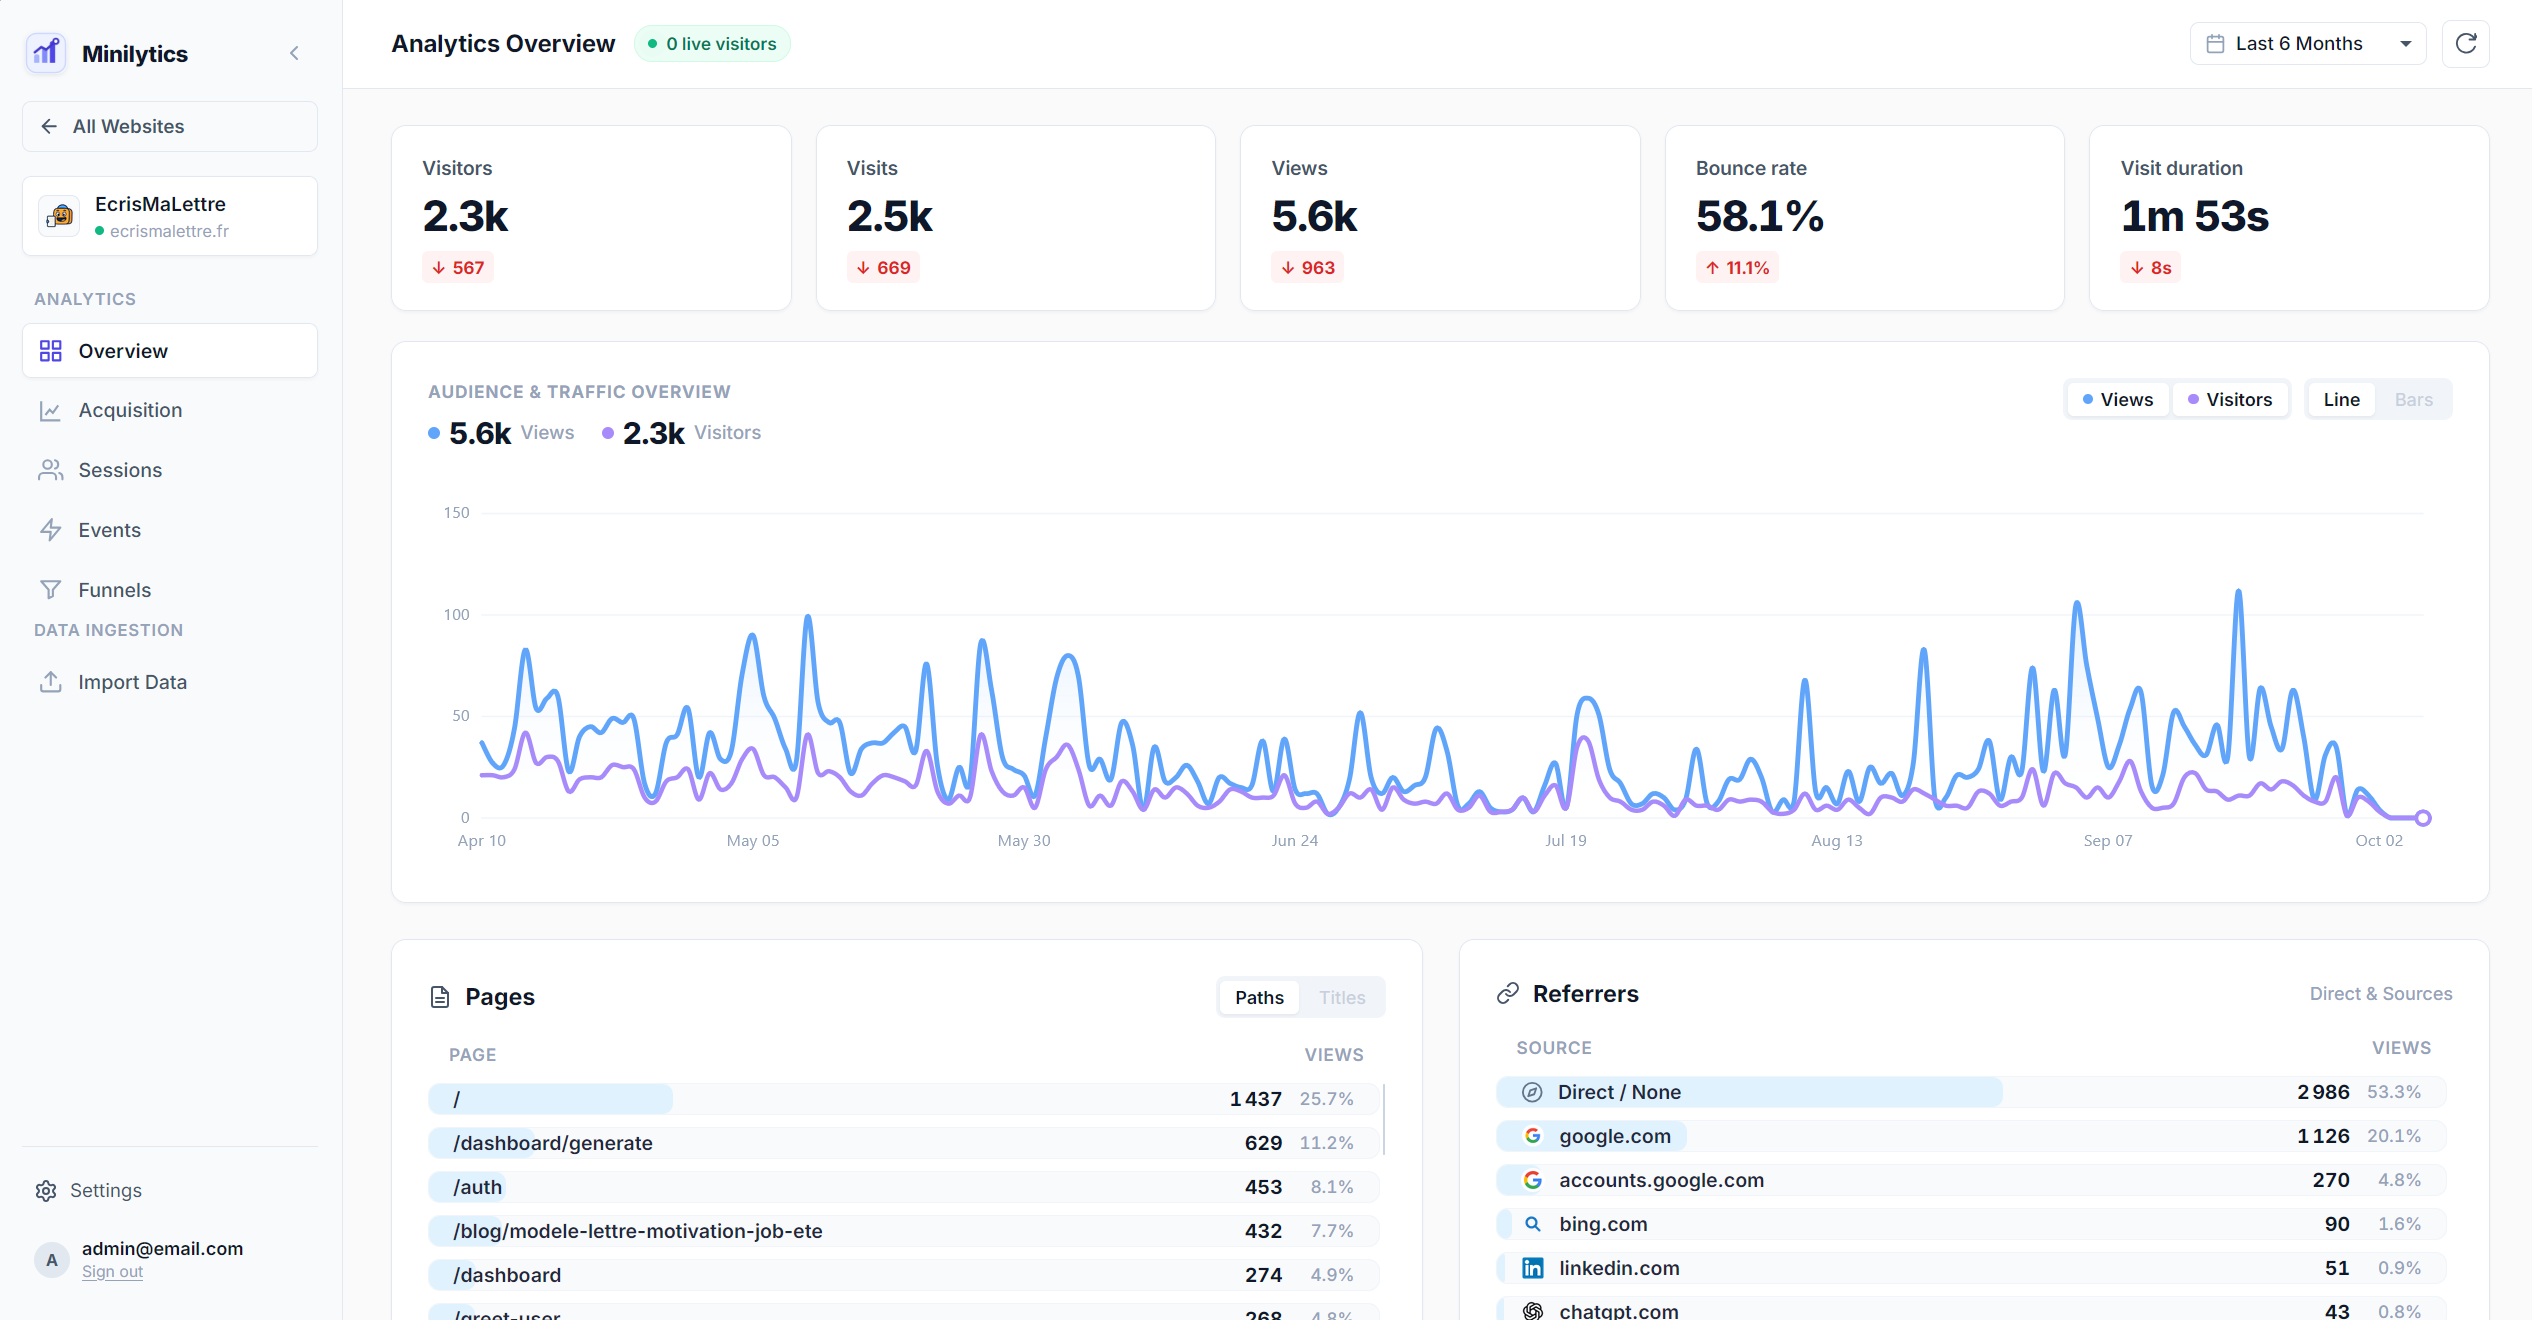
Task: Refresh the analytics data
Action: pos(2466,44)
